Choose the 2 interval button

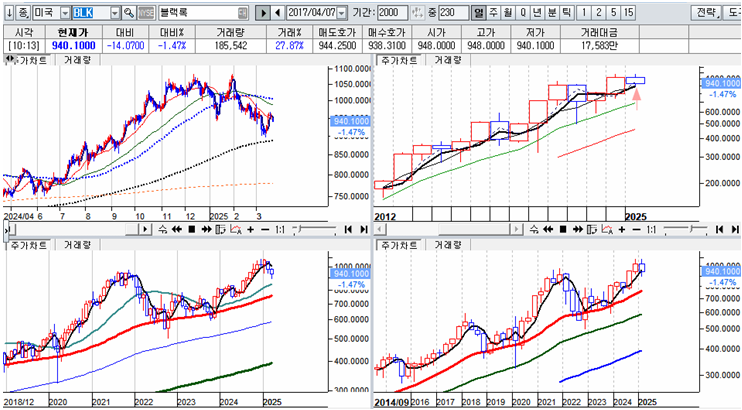[x=599, y=13]
